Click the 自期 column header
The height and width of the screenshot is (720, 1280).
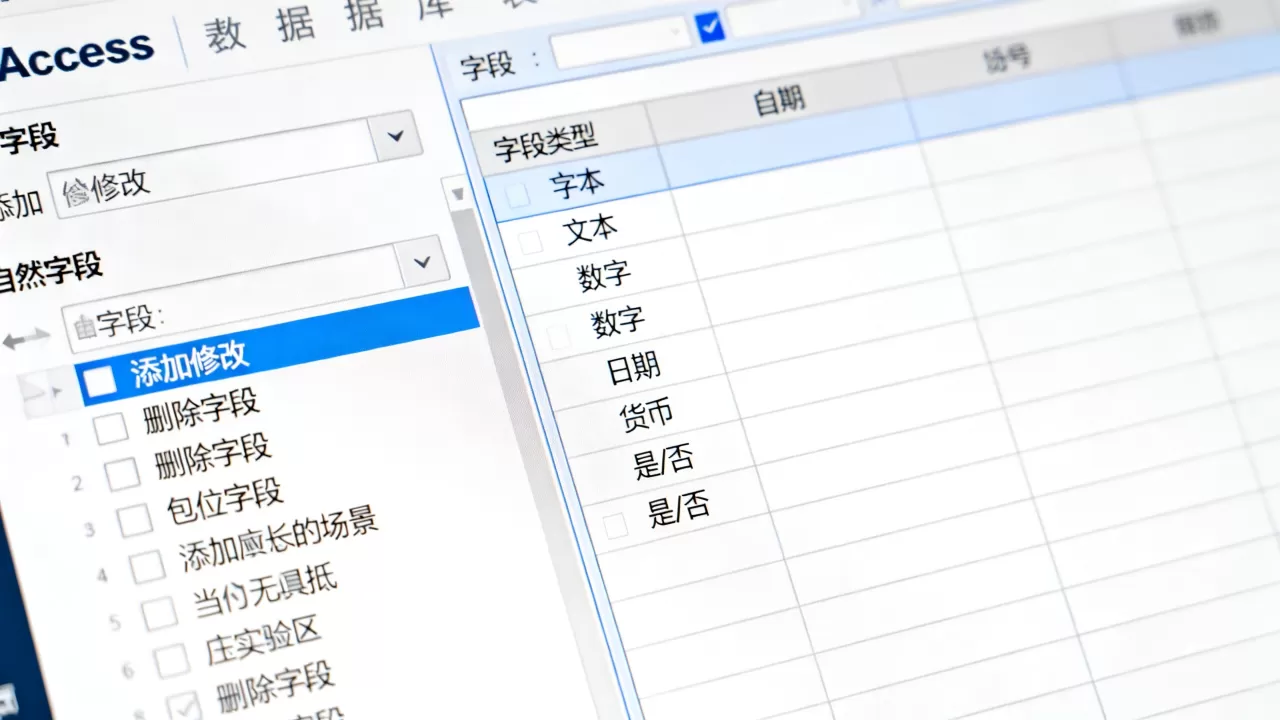click(778, 100)
